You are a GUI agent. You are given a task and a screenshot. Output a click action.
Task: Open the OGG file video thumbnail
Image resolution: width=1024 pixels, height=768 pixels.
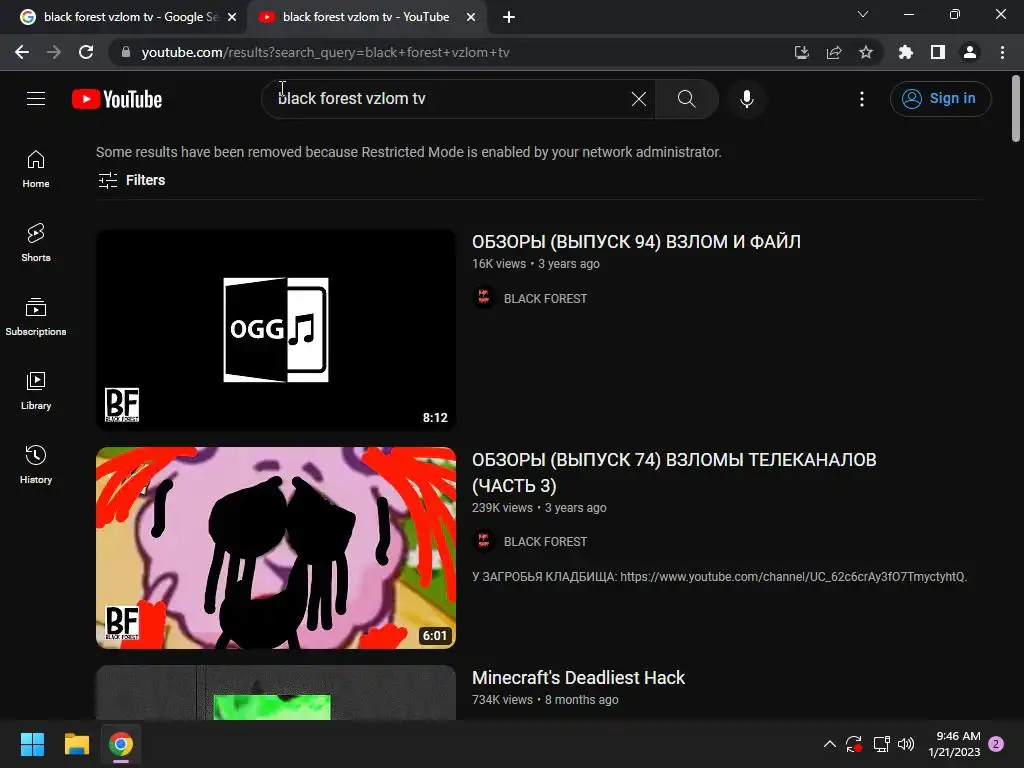tap(276, 330)
